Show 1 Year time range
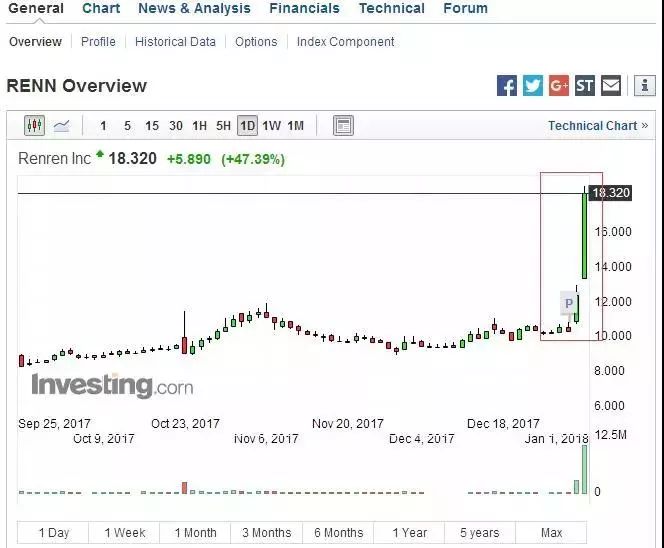 (409, 533)
